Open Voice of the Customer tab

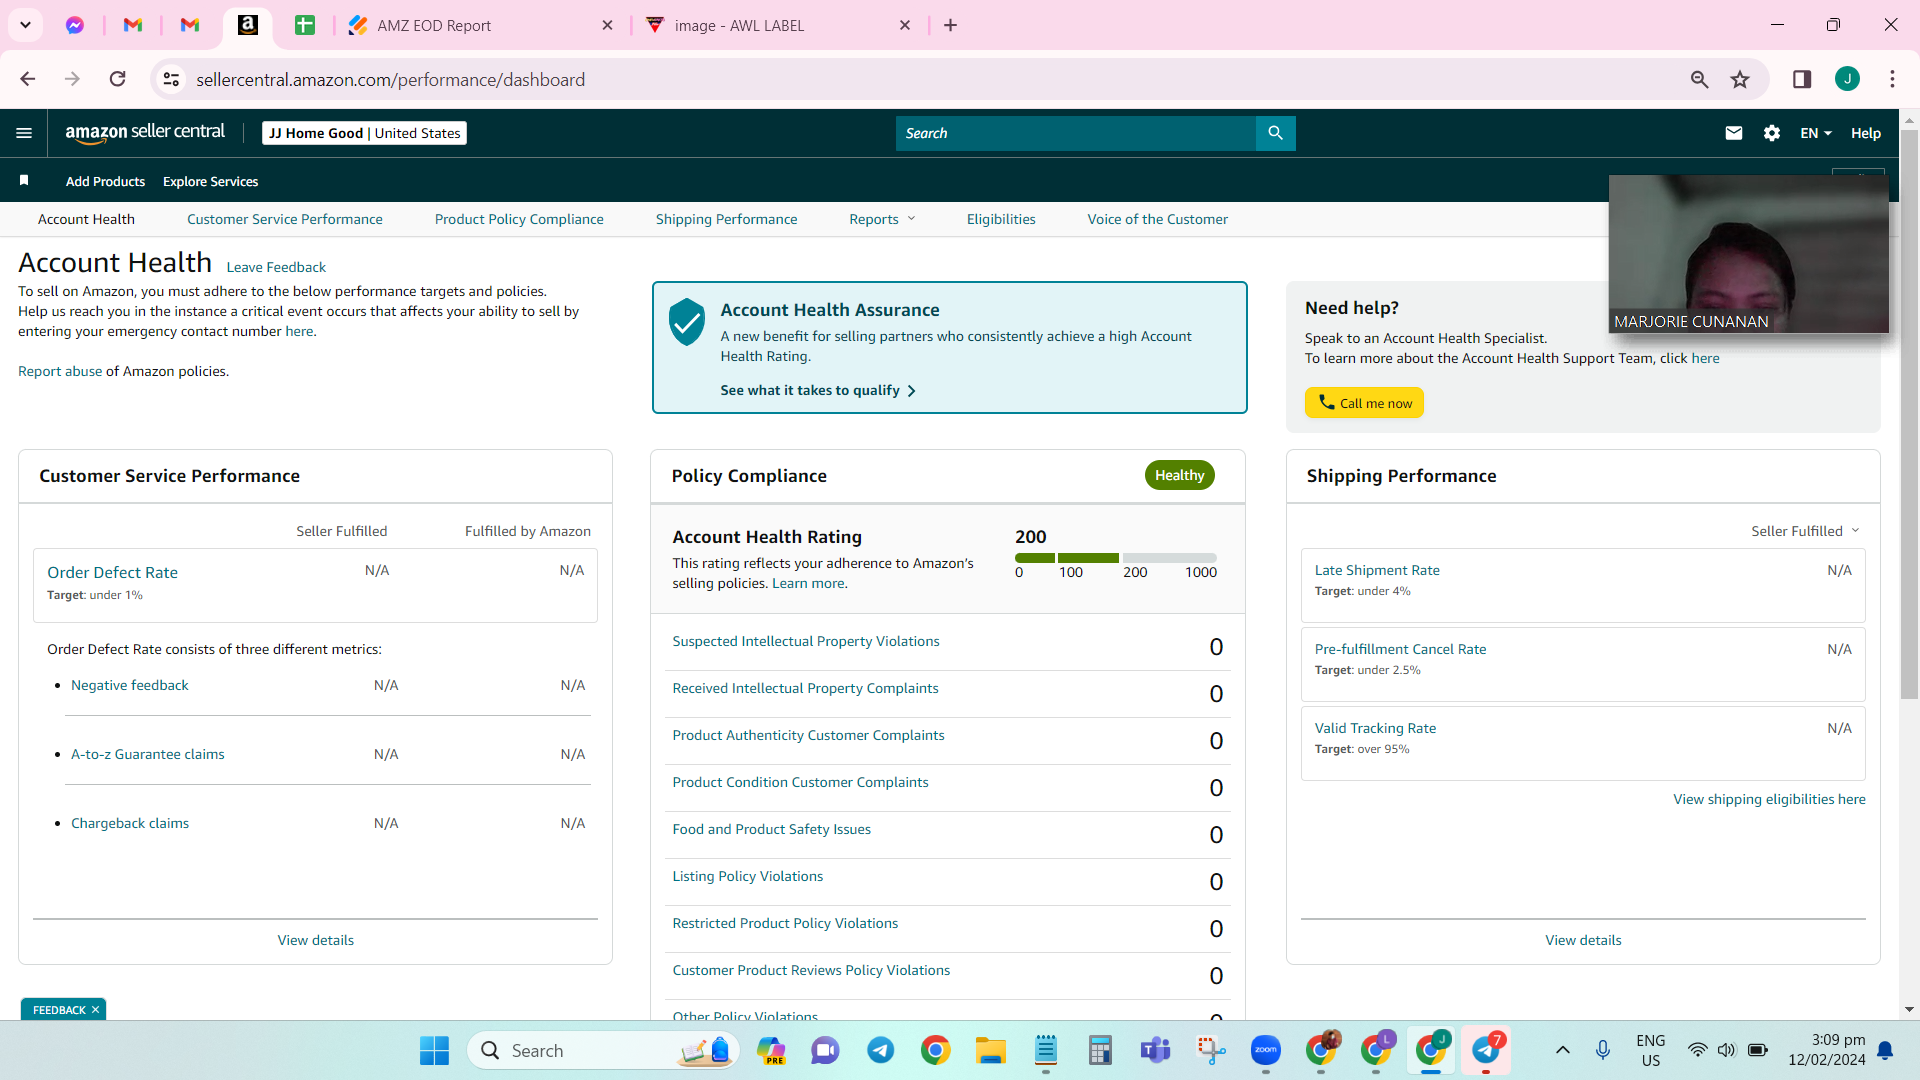pos(1157,219)
